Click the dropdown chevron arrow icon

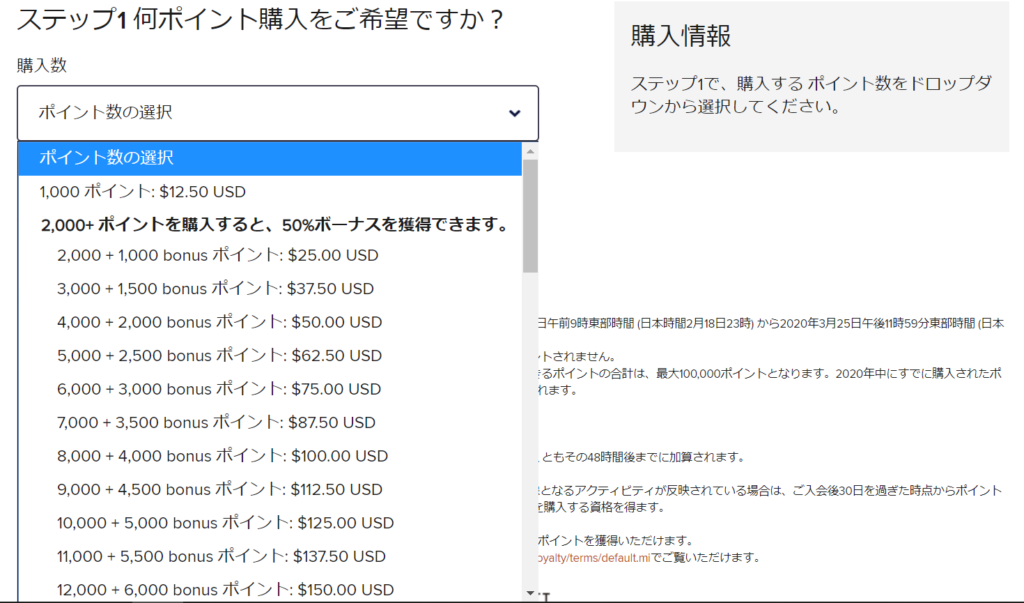pos(514,113)
